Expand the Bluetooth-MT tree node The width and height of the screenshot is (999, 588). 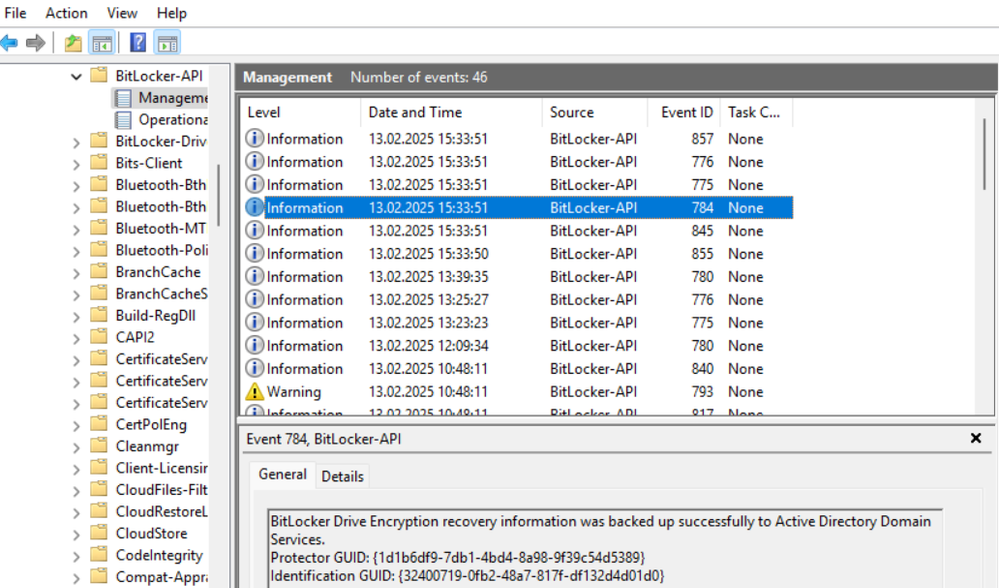coord(76,230)
